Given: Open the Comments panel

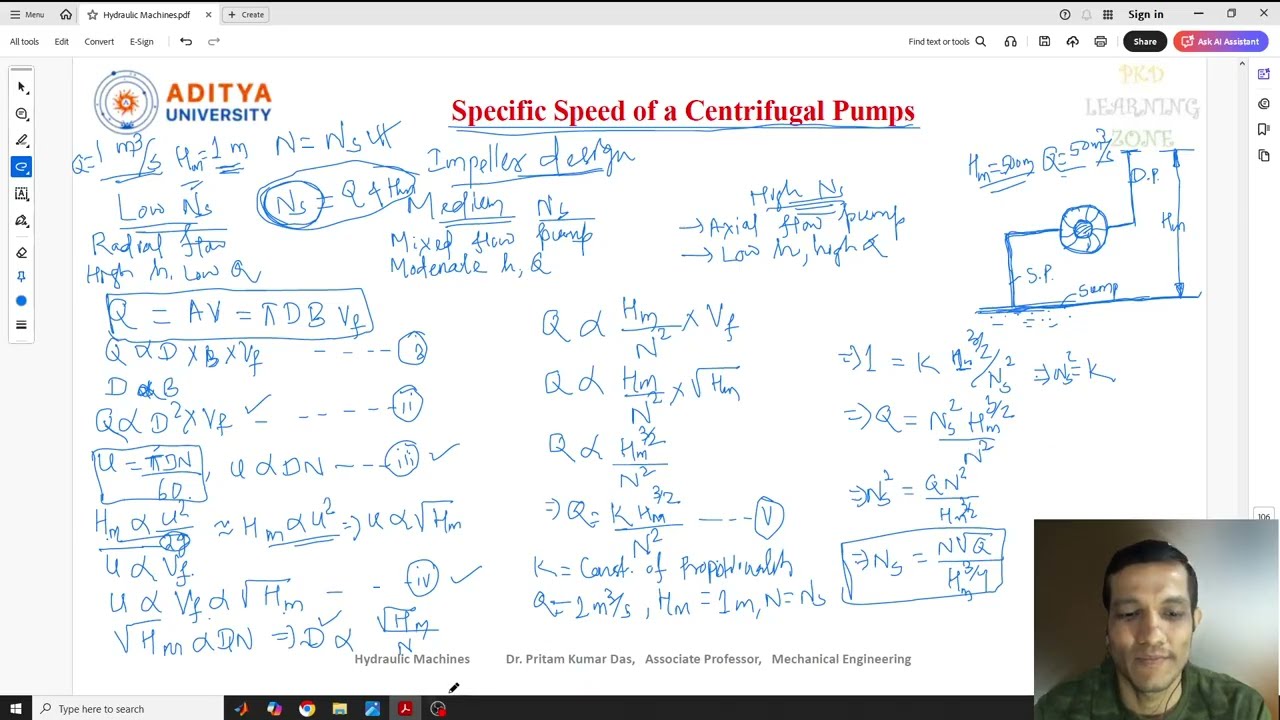Looking at the screenshot, I should [x=1264, y=104].
